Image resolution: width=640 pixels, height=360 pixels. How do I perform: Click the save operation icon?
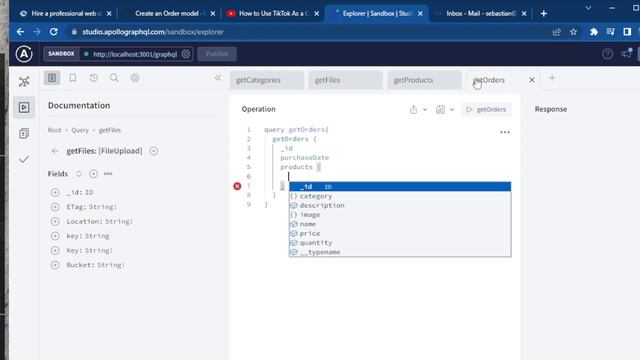point(440,109)
